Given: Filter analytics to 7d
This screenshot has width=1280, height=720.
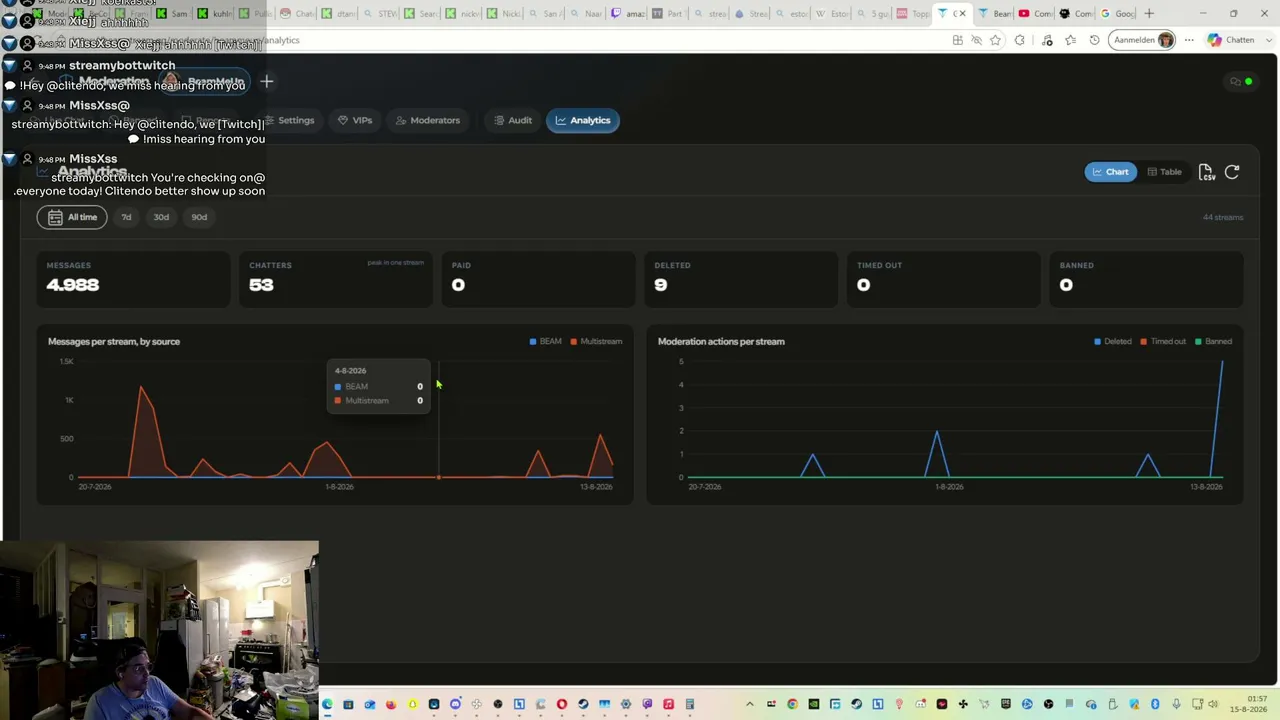Looking at the screenshot, I should click(126, 217).
